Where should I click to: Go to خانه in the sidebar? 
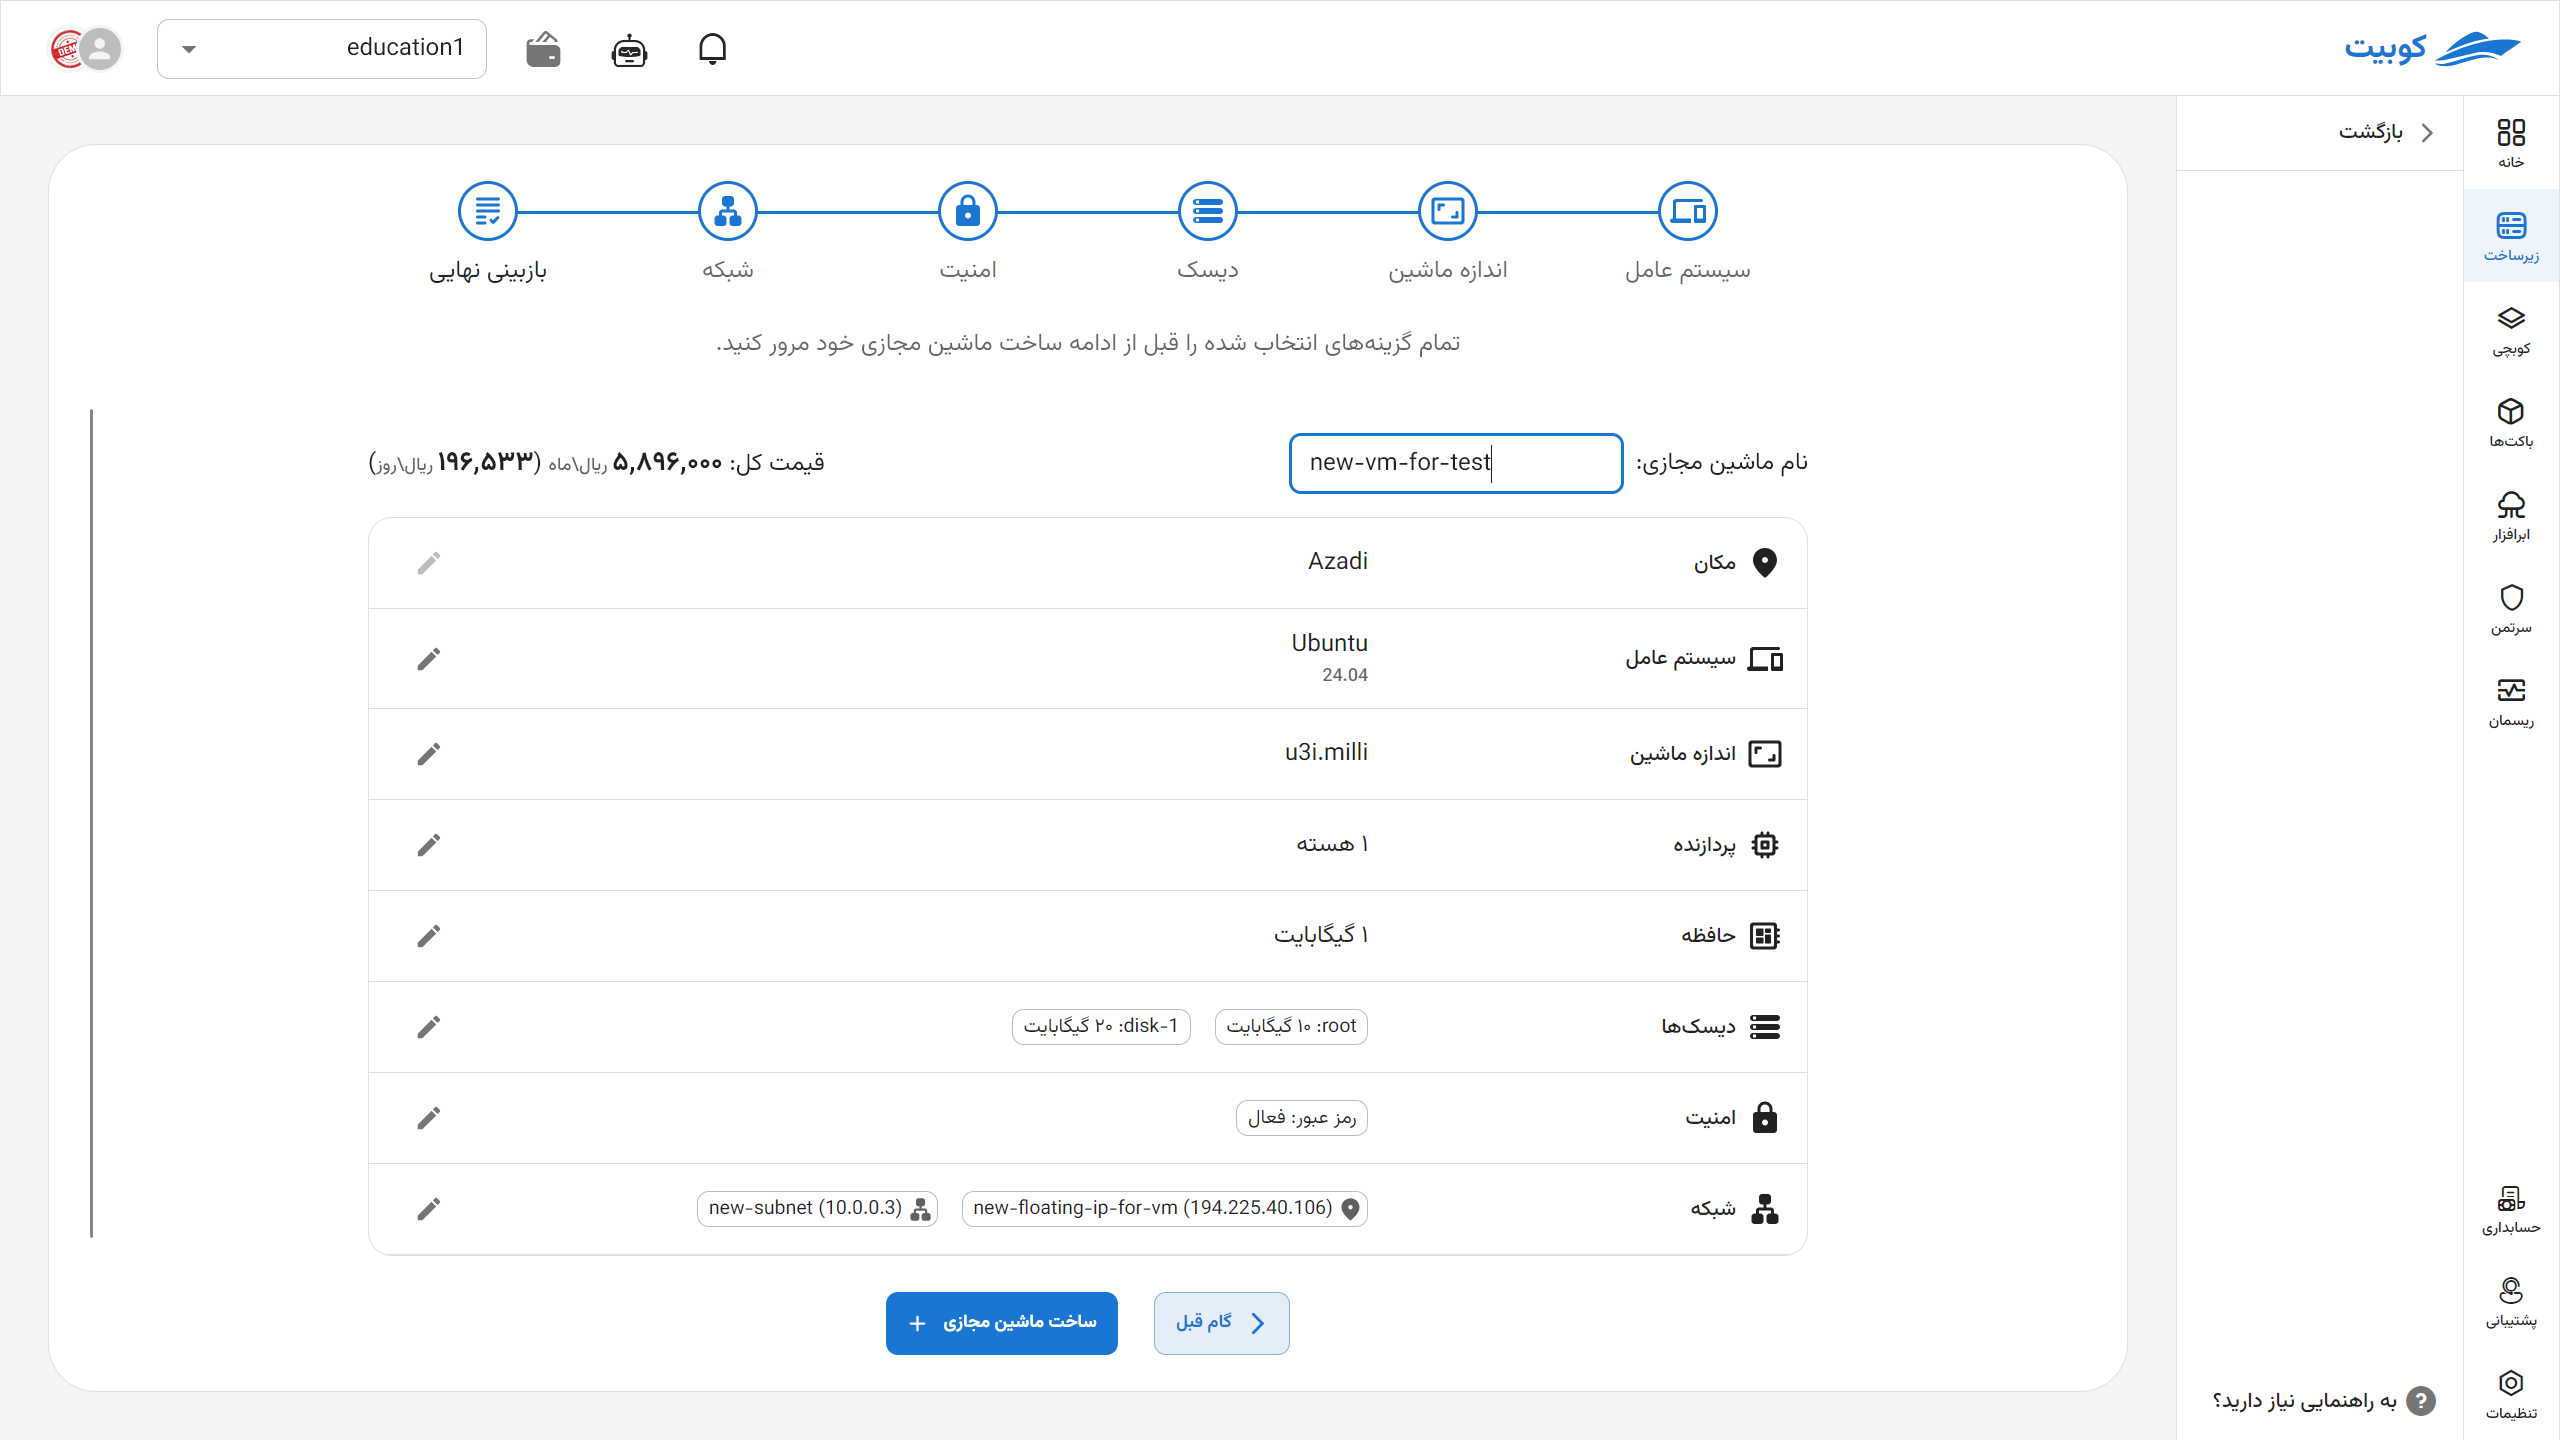coord(2511,144)
